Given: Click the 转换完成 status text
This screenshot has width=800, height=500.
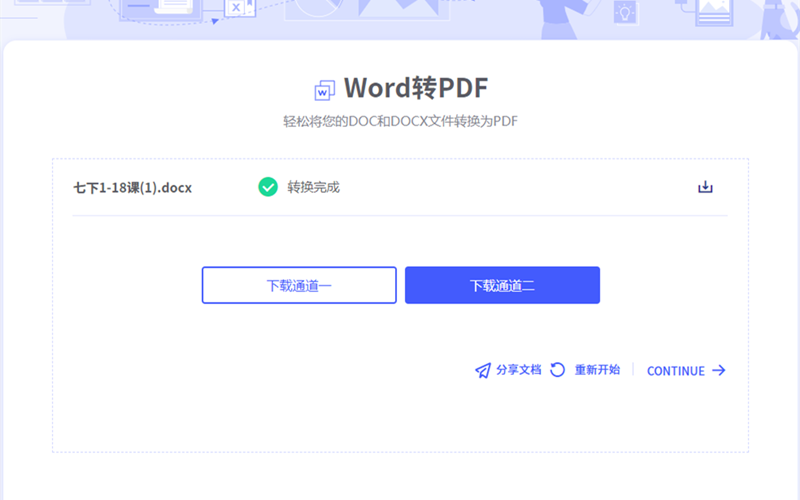Looking at the screenshot, I should (313, 187).
